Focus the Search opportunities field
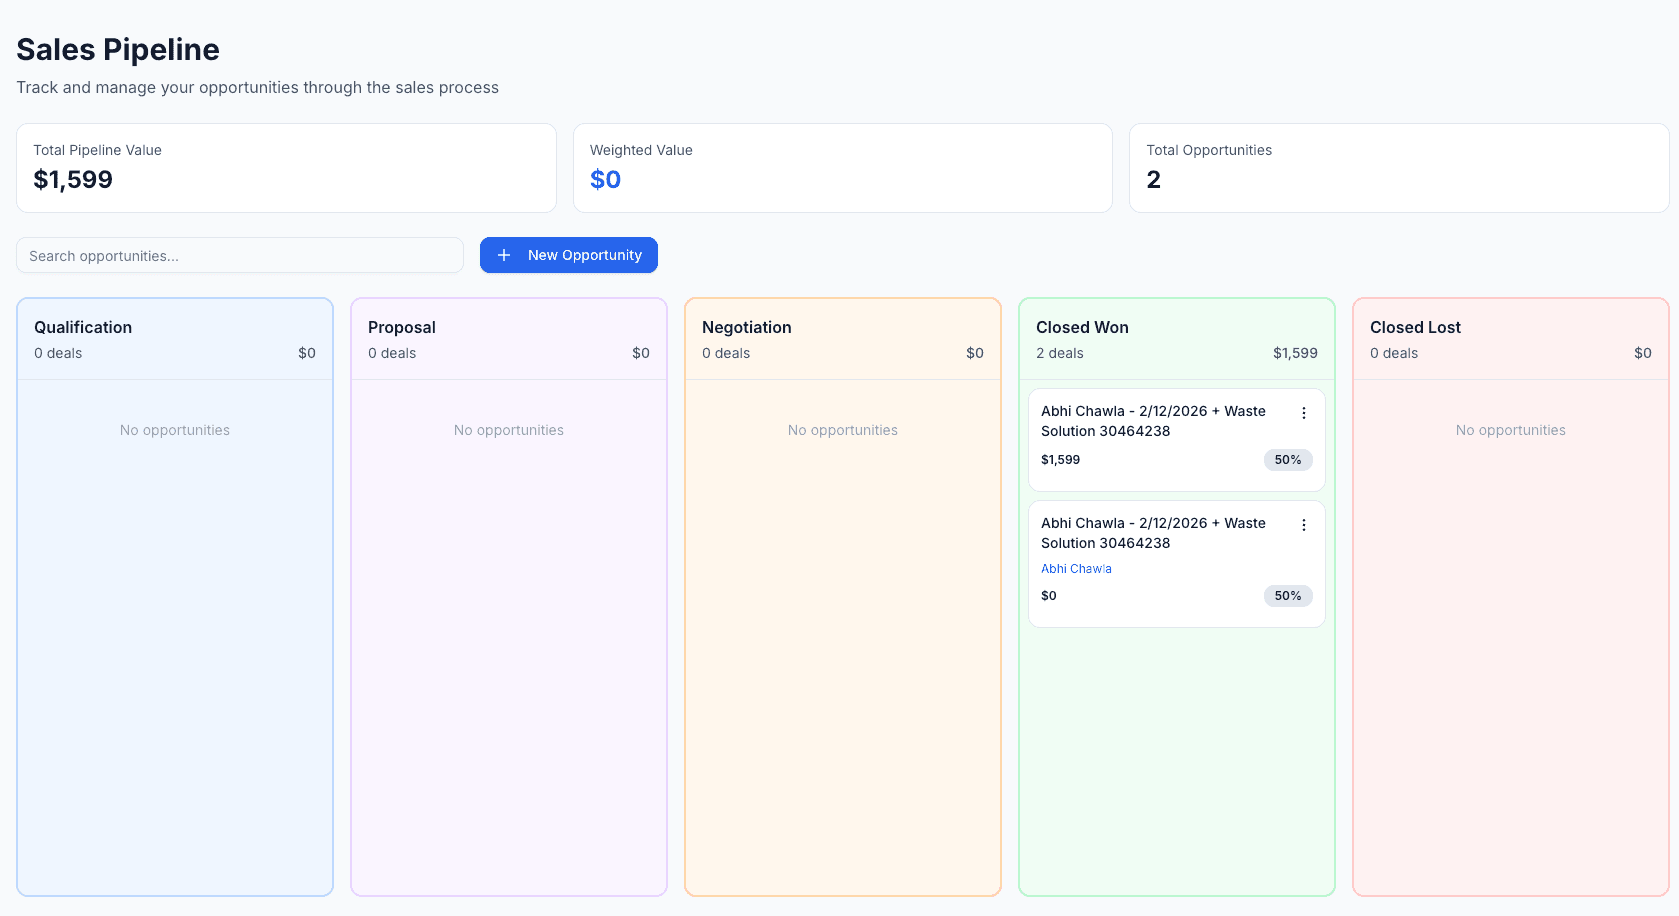Viewport: 1679px width, 916px height. (x=240, y=255)
